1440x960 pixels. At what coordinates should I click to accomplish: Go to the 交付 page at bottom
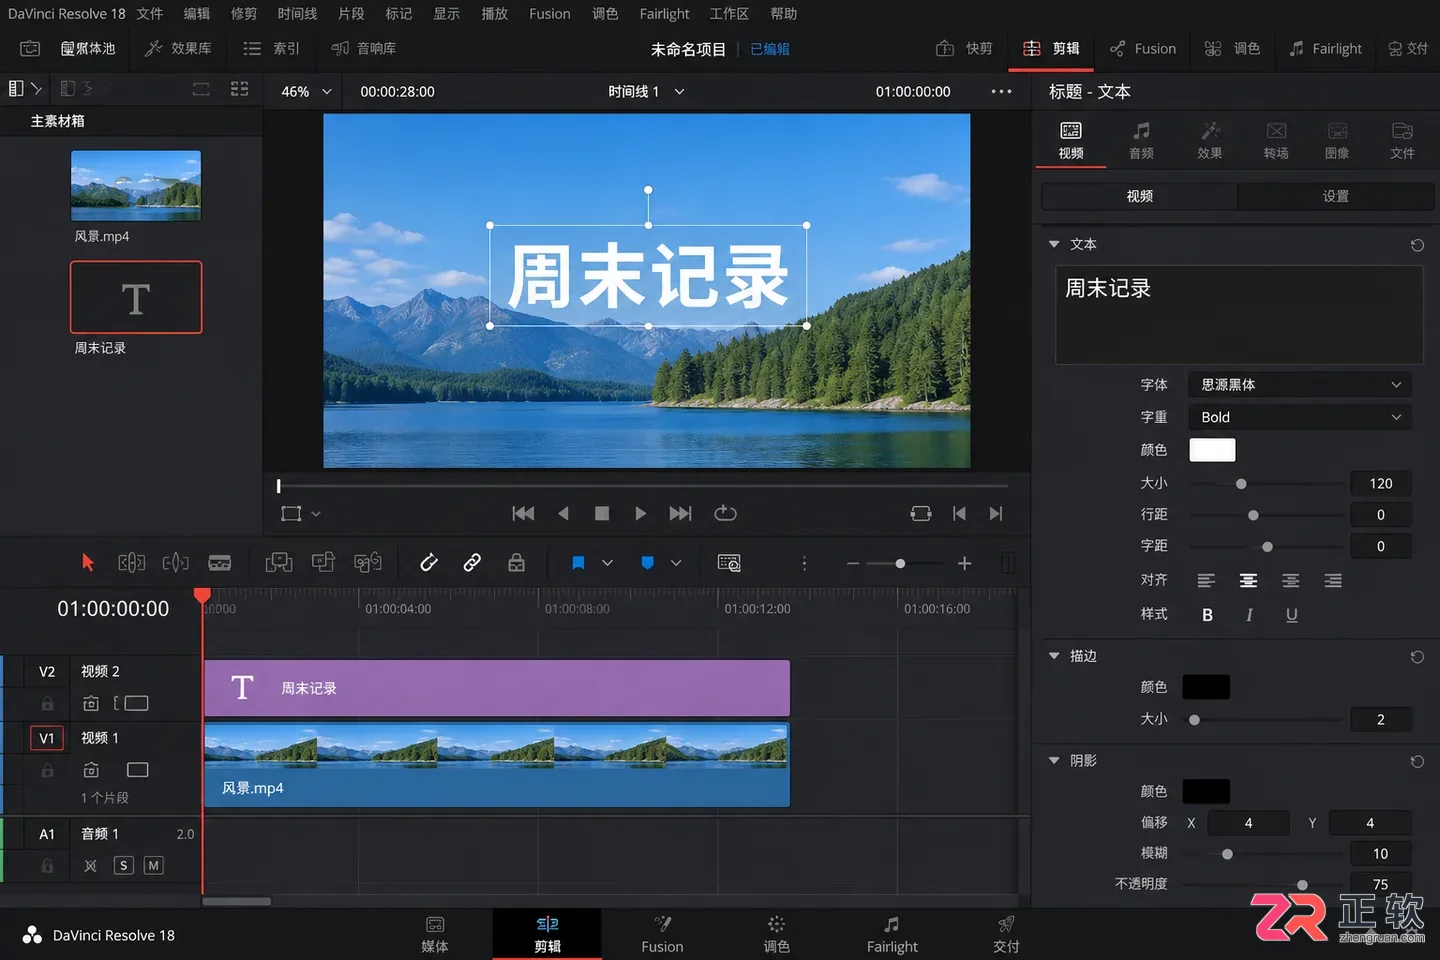tap(1006, 934)
